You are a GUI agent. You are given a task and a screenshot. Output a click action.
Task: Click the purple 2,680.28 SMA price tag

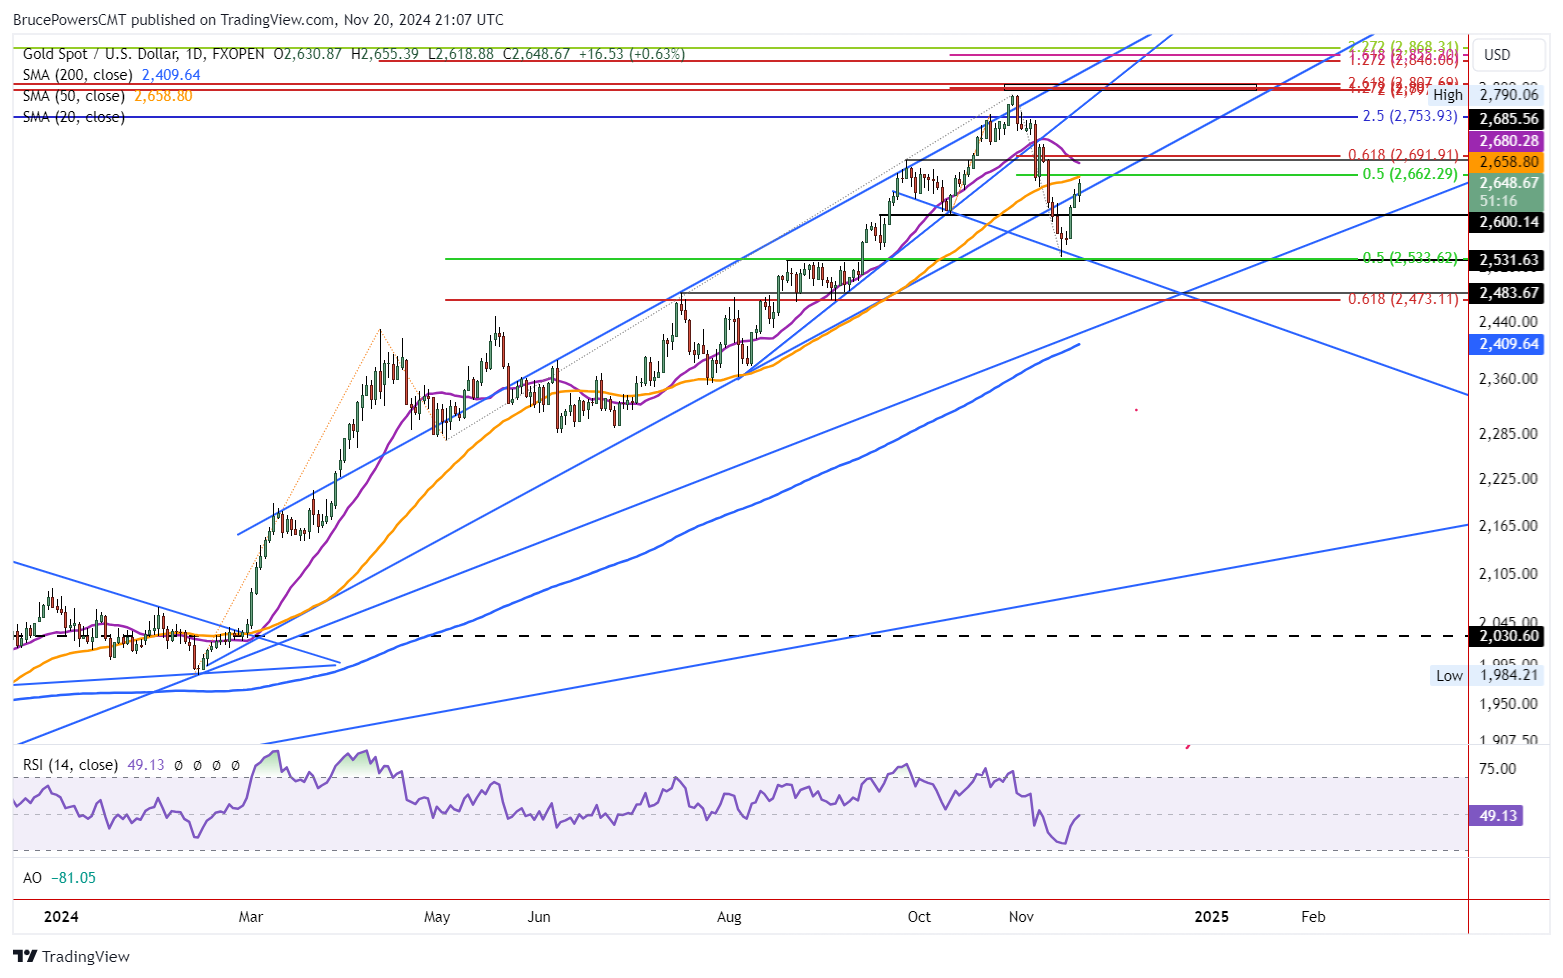pos(1508,141)
